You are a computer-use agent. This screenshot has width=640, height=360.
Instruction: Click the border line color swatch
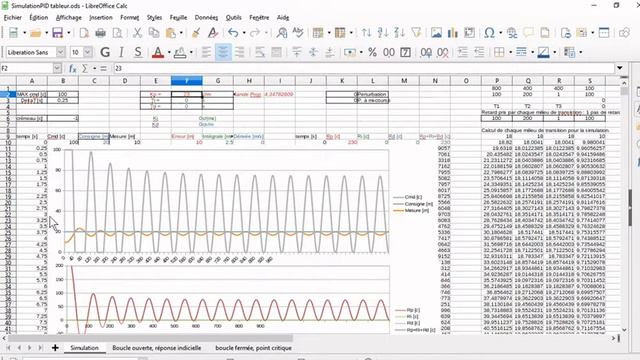coord(543,52)
